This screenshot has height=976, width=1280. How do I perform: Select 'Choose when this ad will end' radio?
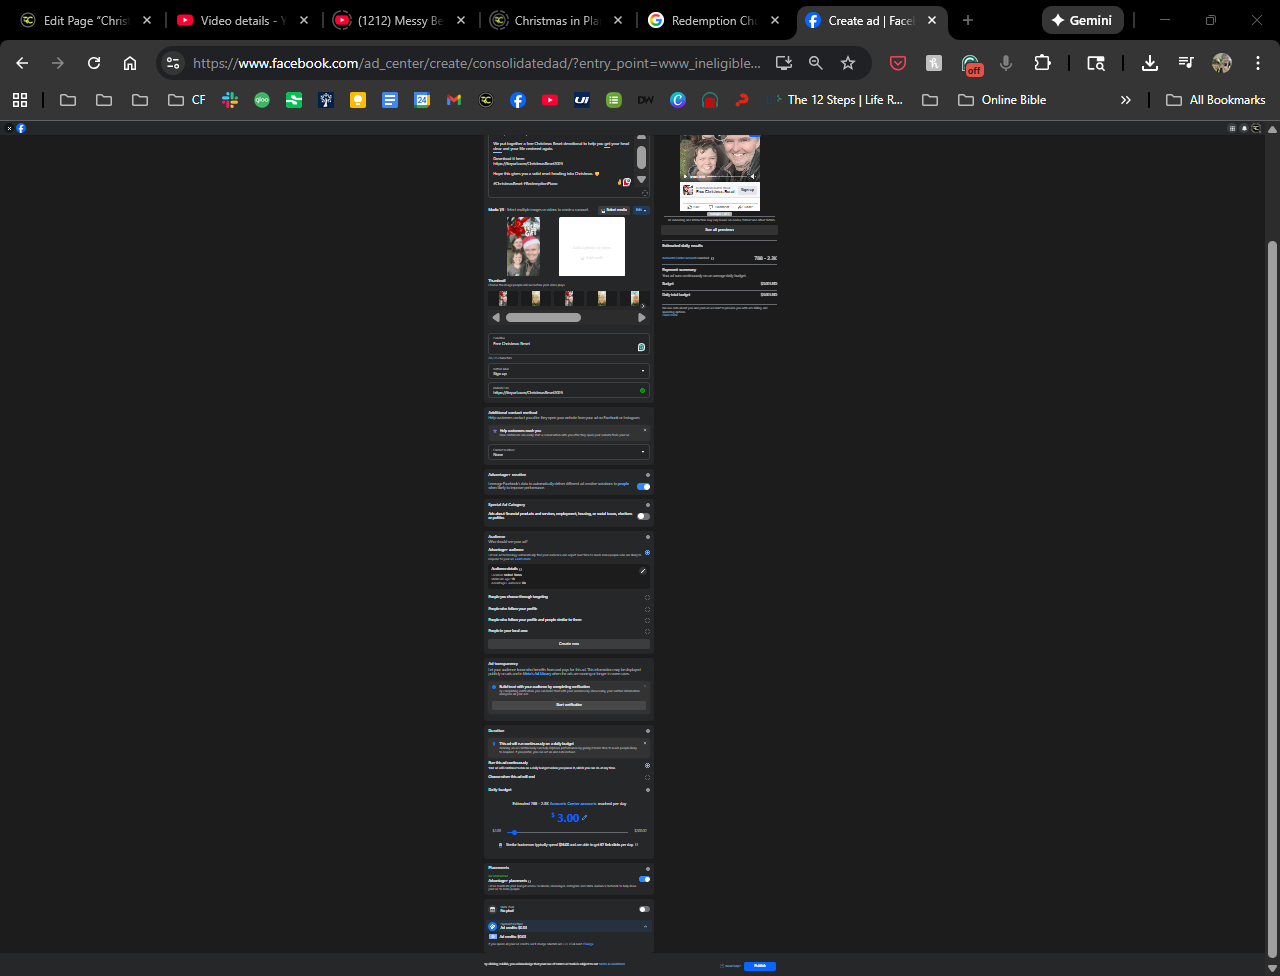(647, 776)
